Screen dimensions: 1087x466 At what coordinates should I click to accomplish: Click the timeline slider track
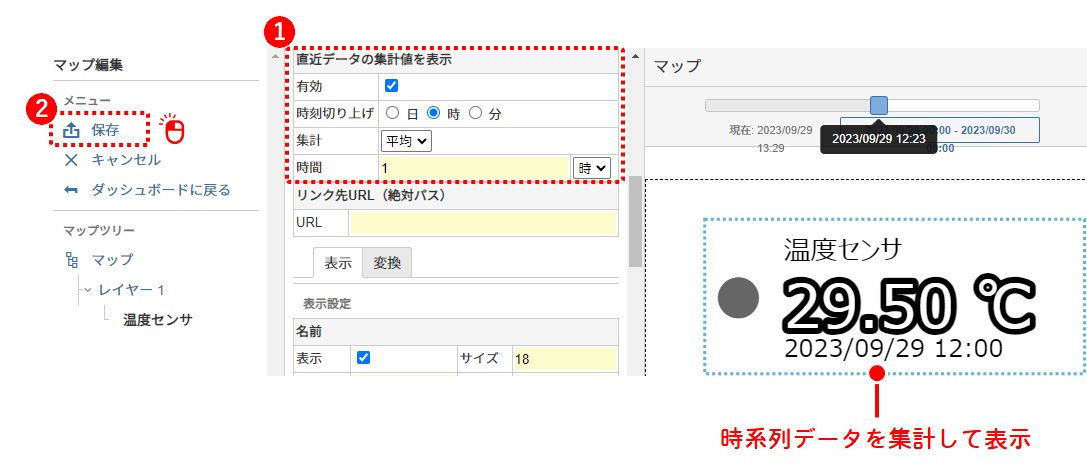pyautogui.click(x=872, y=105)
